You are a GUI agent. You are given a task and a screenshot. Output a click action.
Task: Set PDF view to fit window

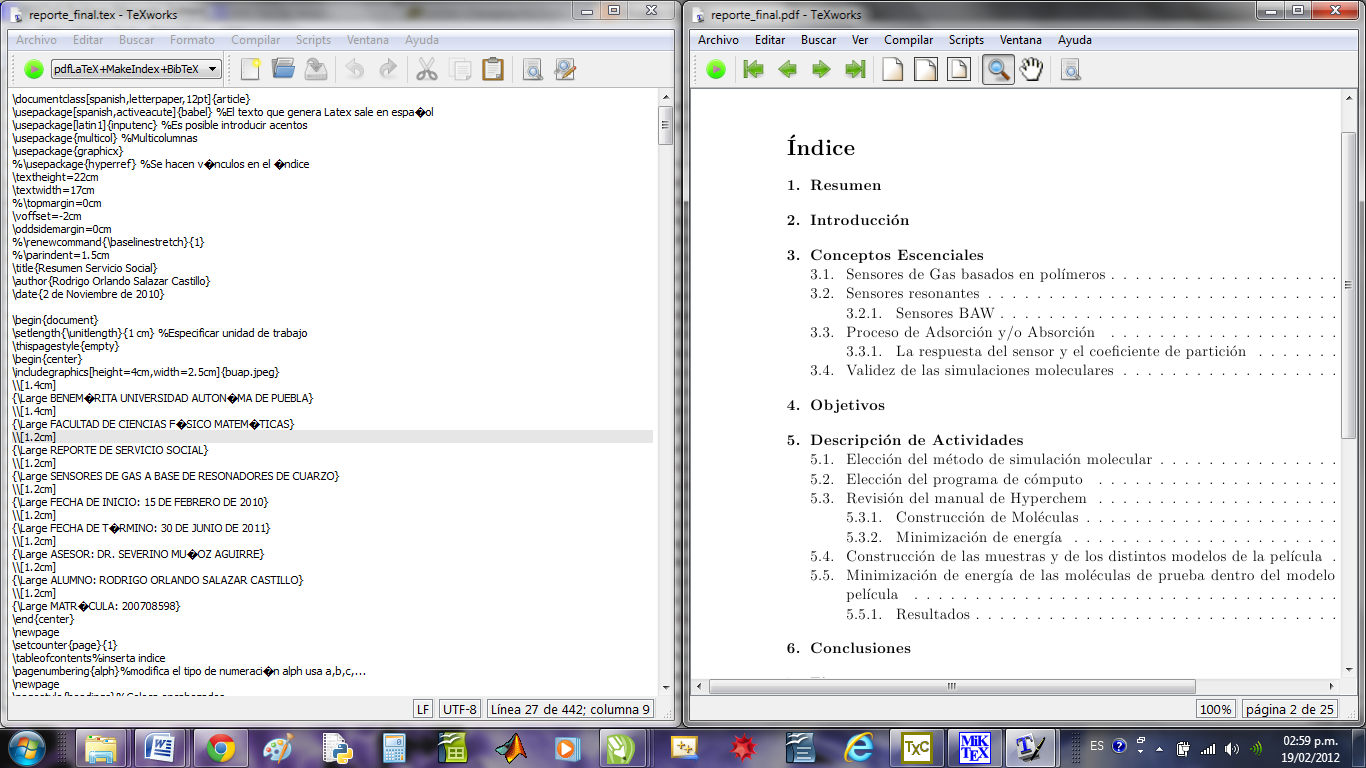point(959,69)
